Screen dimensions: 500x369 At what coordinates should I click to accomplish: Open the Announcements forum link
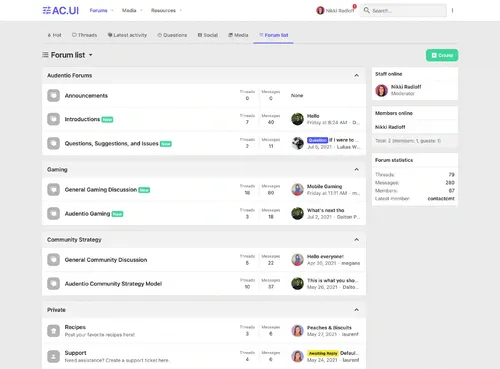tap(86, 96)
